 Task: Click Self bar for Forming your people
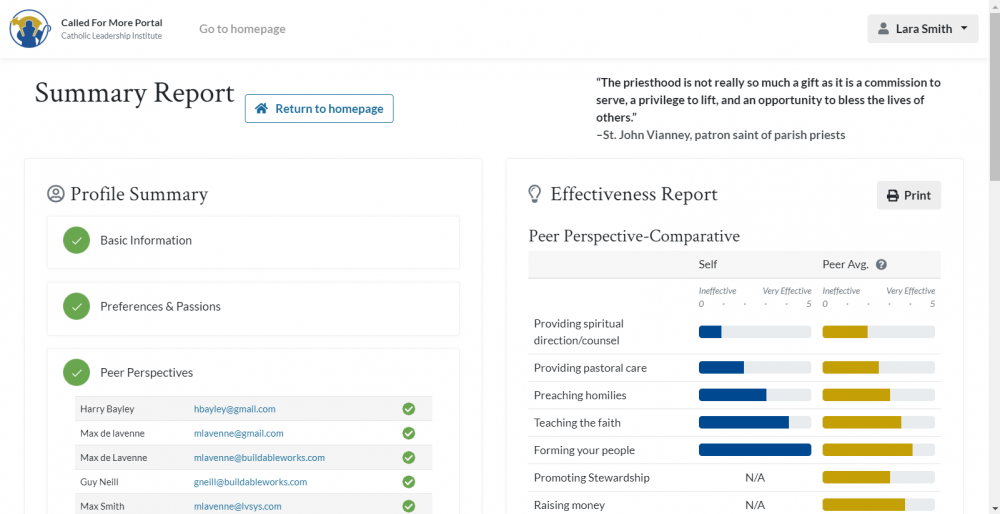tap(755, 450)
